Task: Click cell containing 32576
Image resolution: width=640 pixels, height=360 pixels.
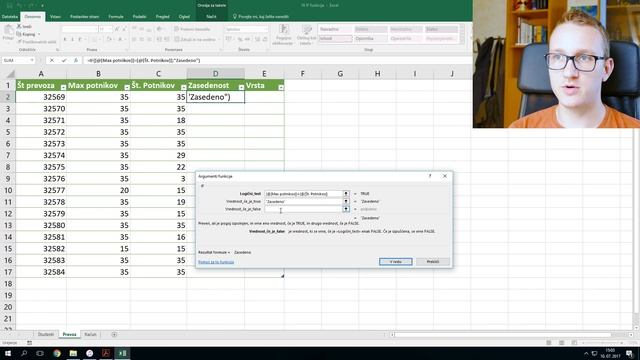Action: [41, 179]
